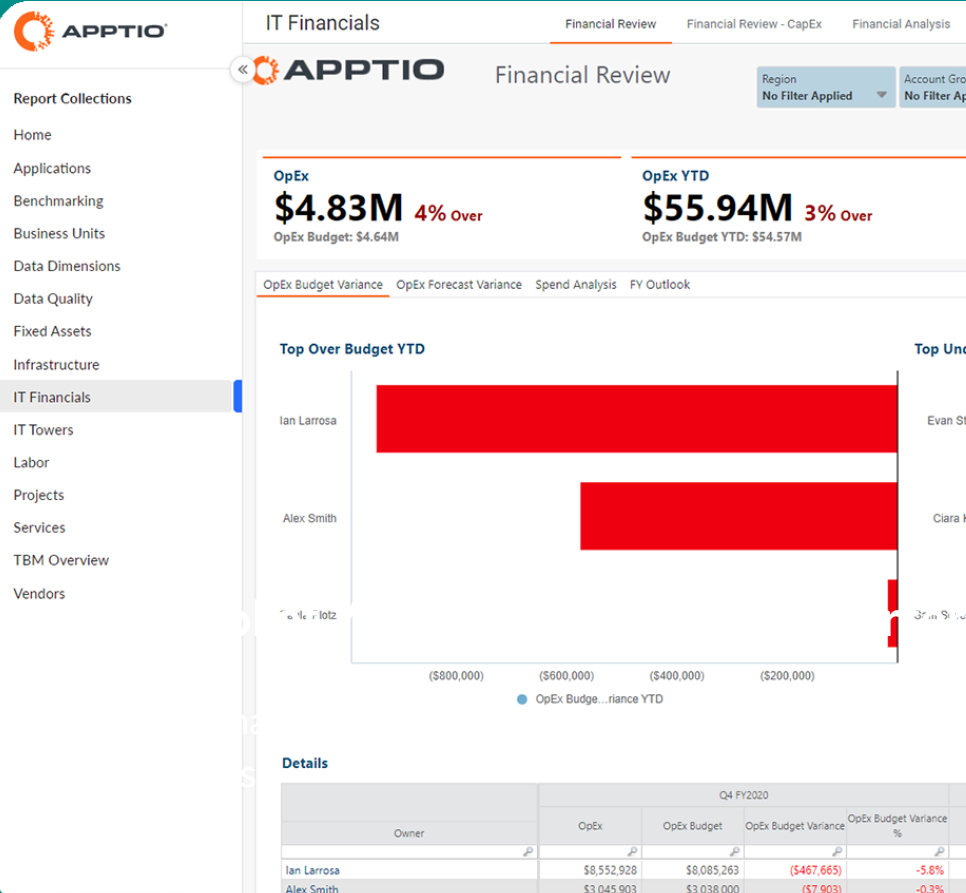Click the search icon under OpEx Budget Variance column

tap(837, 852)
